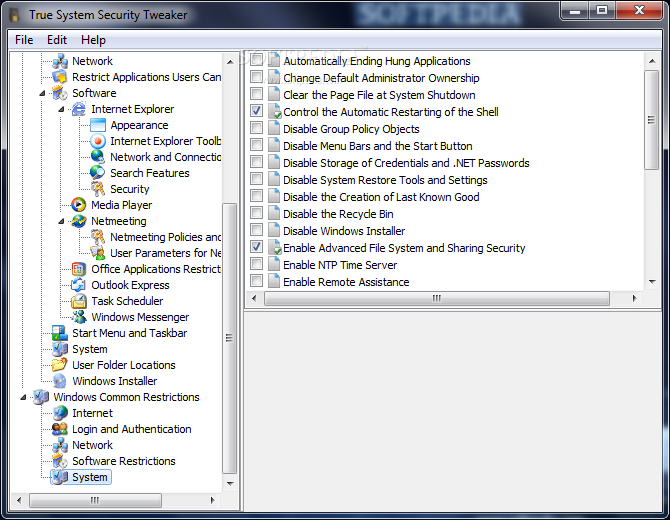This screenshot has width=670, height=520.
Task: Click the Start Menu and Taskbar icon
Action: 60,333
